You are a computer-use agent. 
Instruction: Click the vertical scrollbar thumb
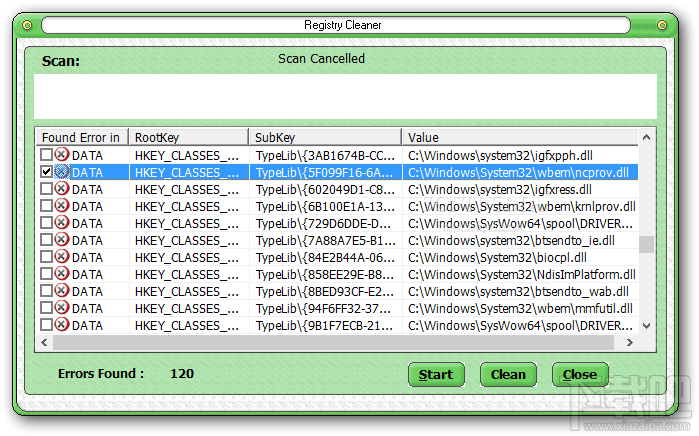tap(646, 244)
